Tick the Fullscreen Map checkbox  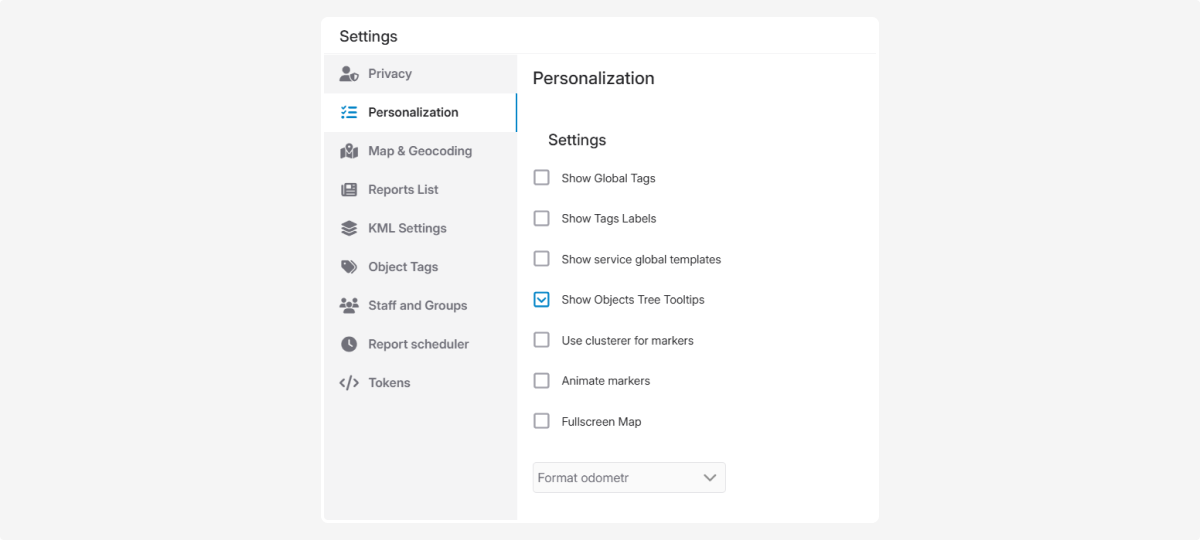542,421
